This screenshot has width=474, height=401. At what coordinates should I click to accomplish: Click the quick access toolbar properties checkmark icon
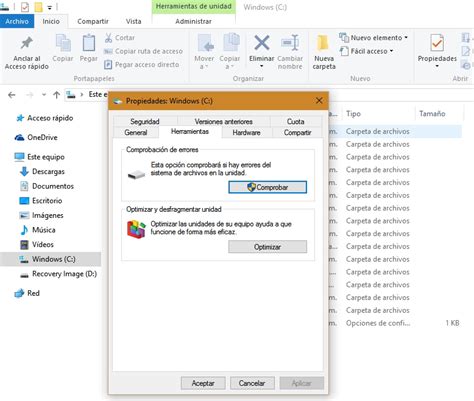click(25, 7)
